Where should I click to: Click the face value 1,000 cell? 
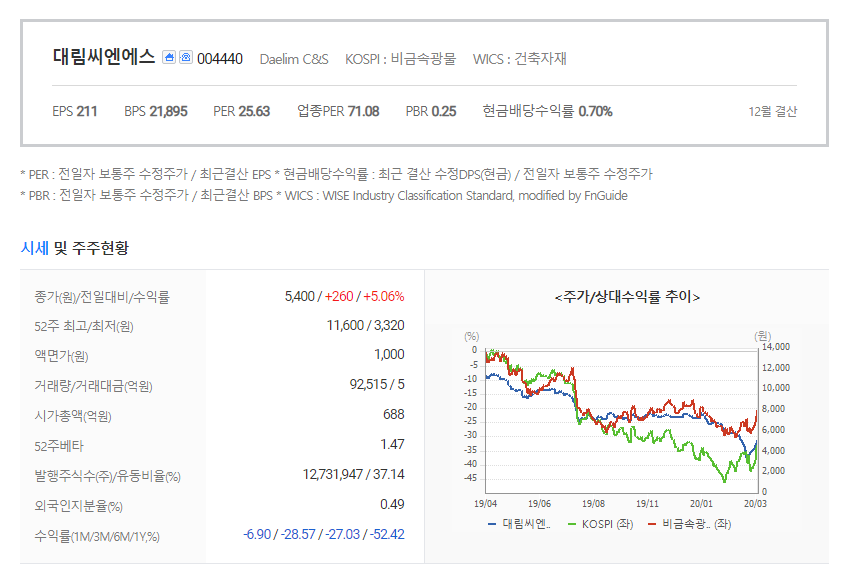click(389, 354)
